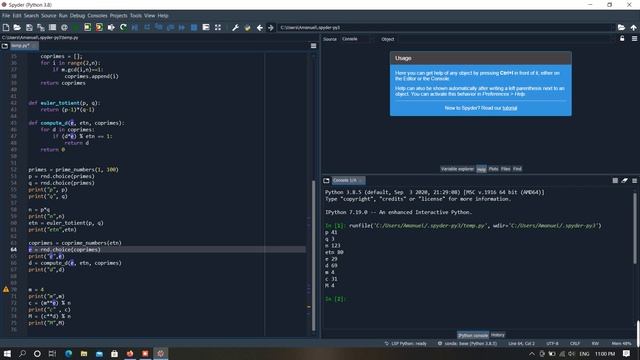Click the warning icon beside line 70
The image size is (640, 360).
tap(6, 289)
